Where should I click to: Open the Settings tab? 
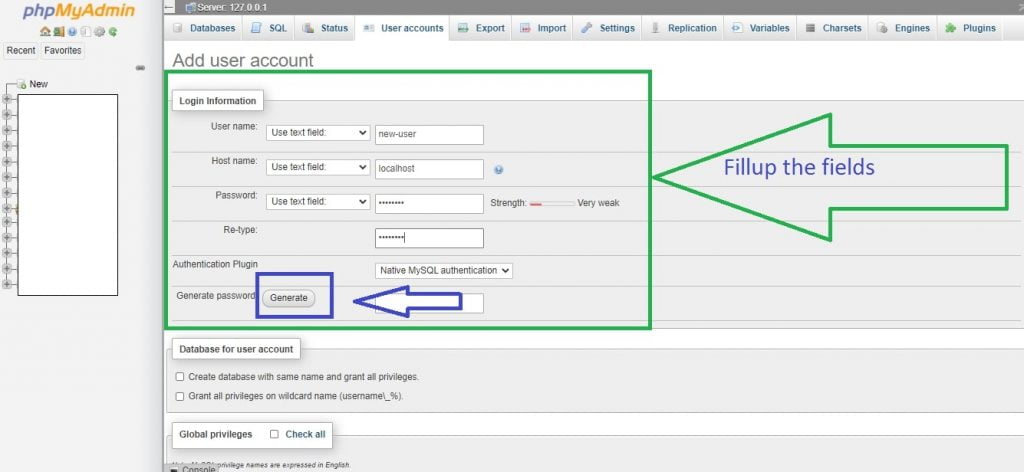(608, 28)
